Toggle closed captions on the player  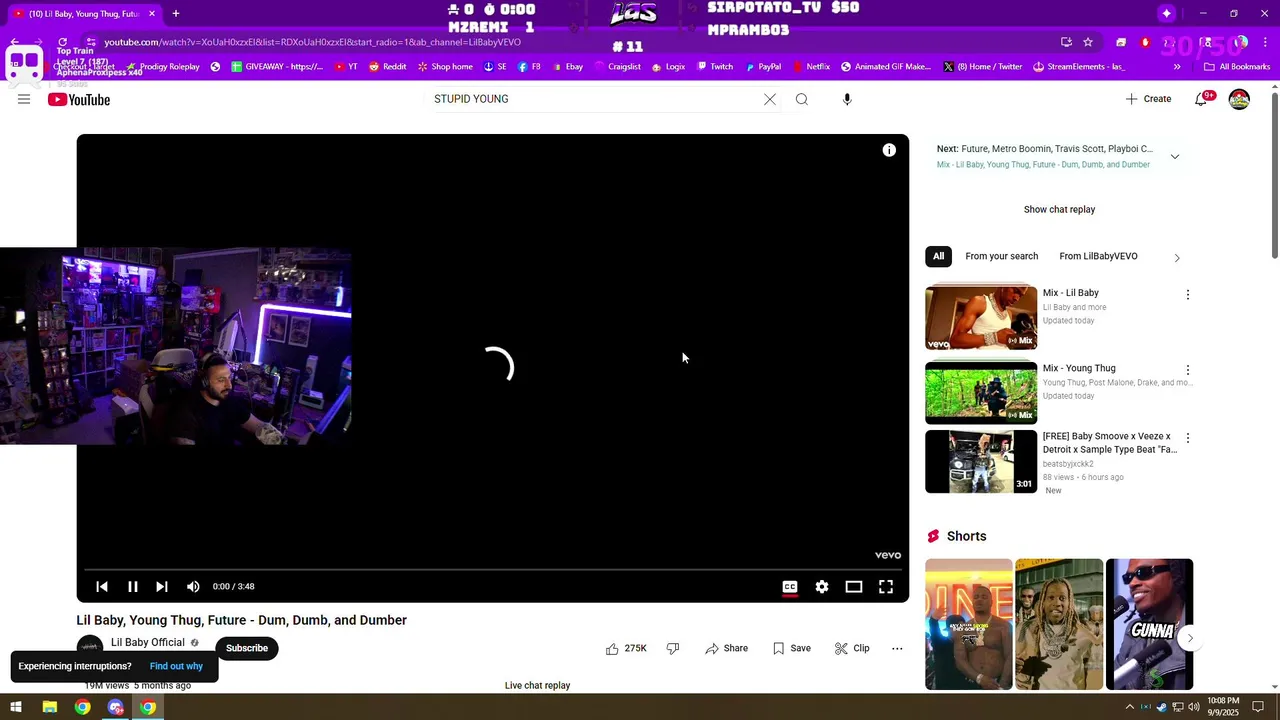tap(790, 587)
